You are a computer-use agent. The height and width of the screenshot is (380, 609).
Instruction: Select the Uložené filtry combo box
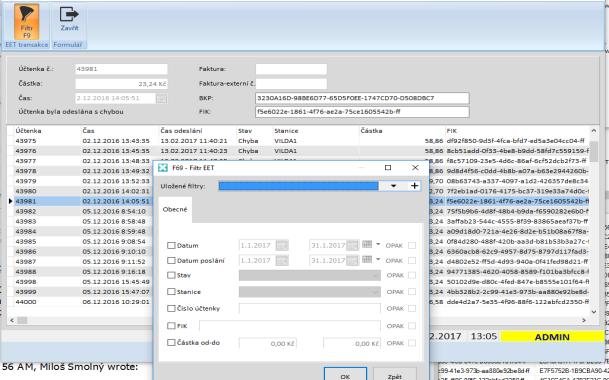(x=299, y=186)
